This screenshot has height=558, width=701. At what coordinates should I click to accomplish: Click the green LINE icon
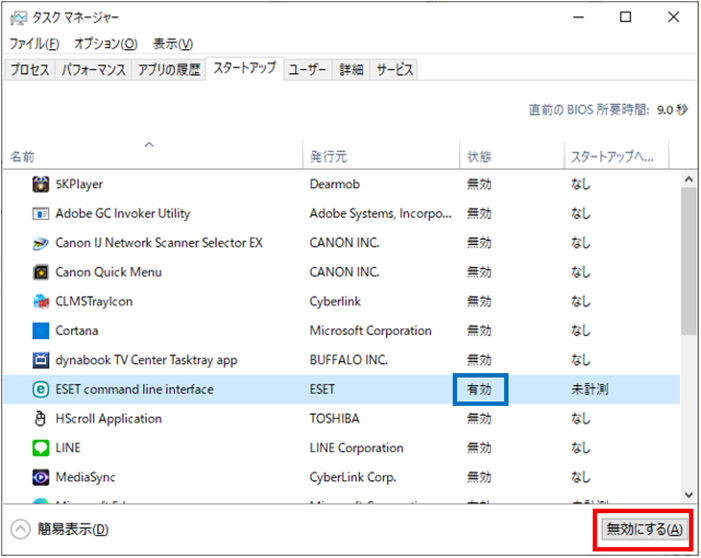(41, 448)
